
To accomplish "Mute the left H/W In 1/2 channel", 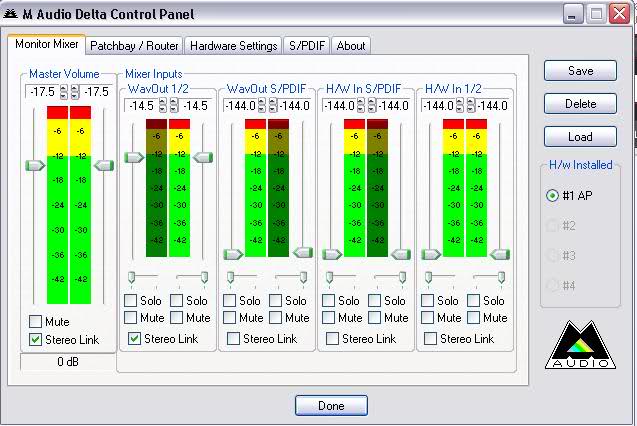I will coord(427,317).
